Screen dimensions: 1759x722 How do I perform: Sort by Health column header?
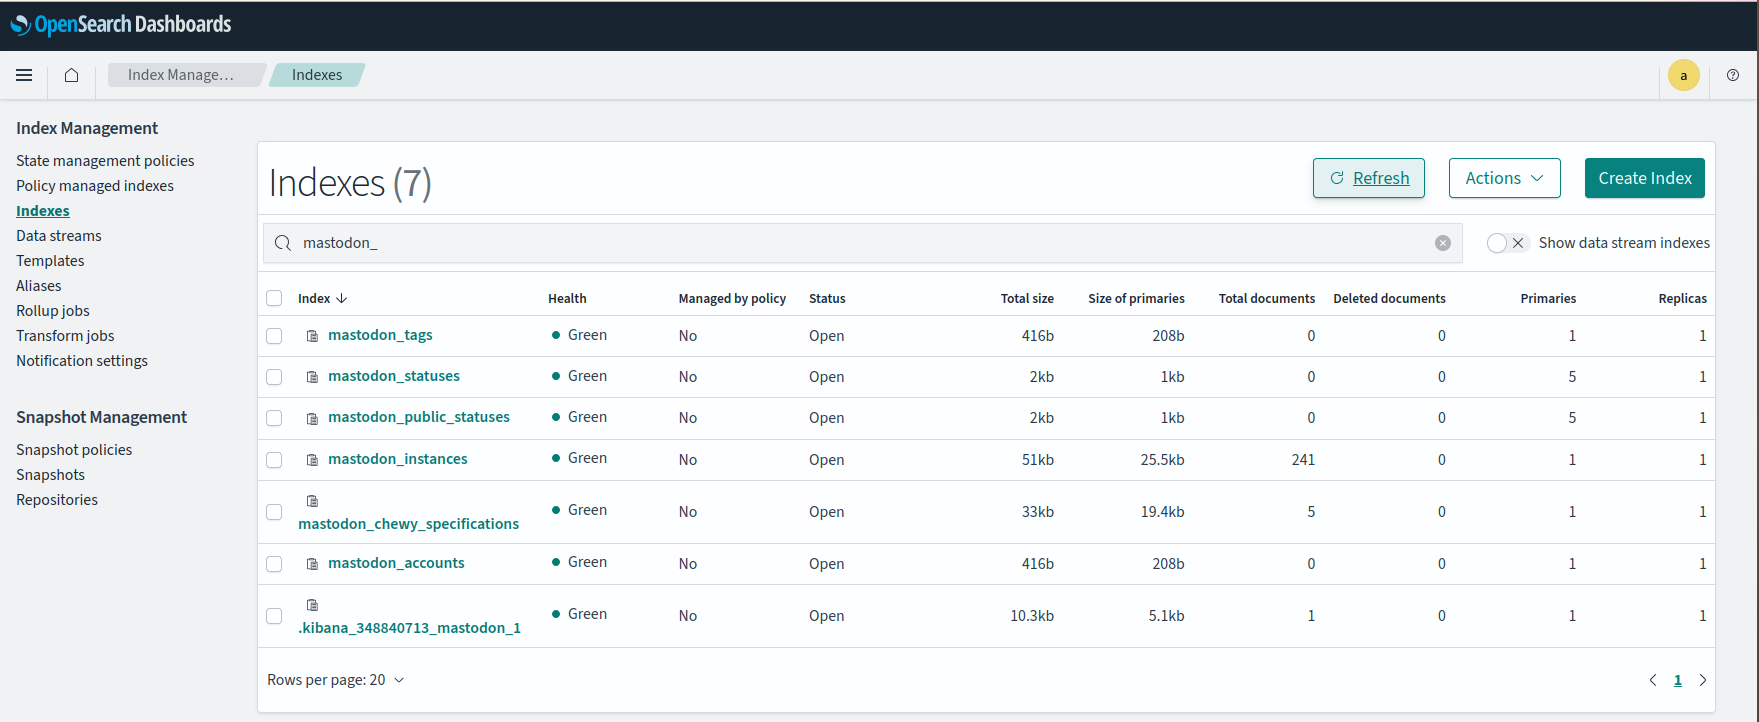coord(567,298)
